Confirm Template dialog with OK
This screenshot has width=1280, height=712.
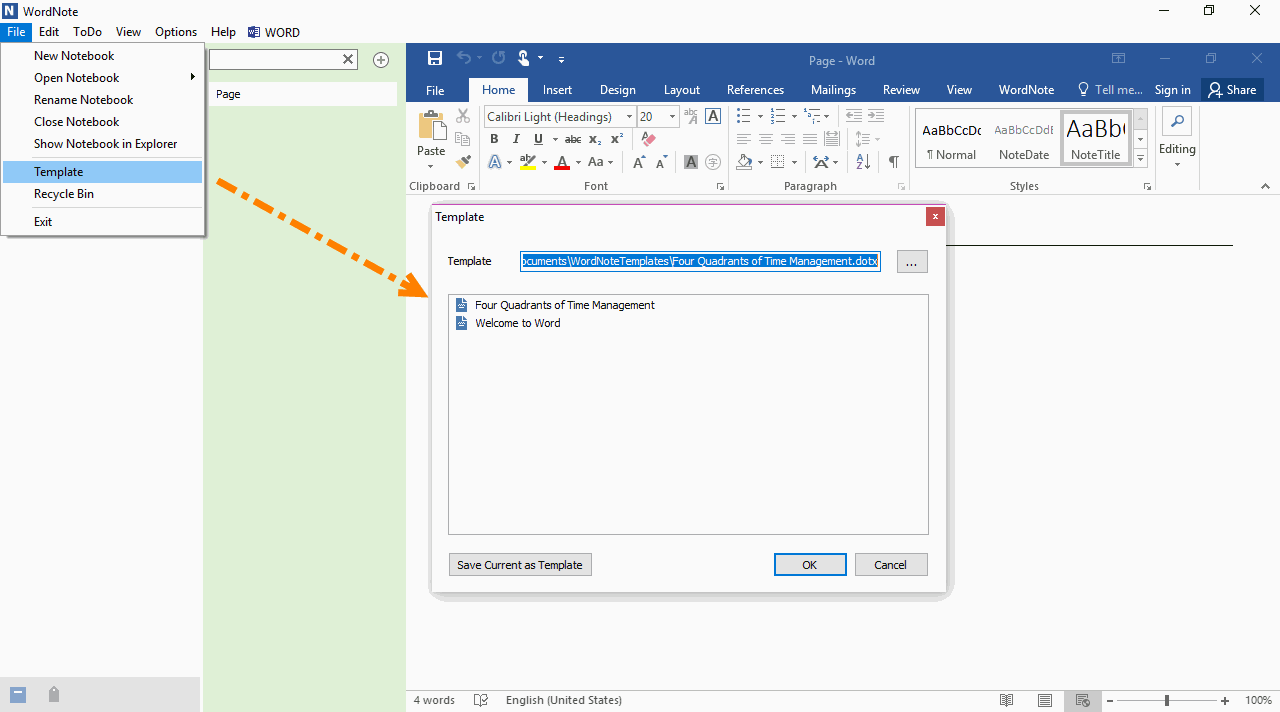pyautogui.click(x=810, y=565)
